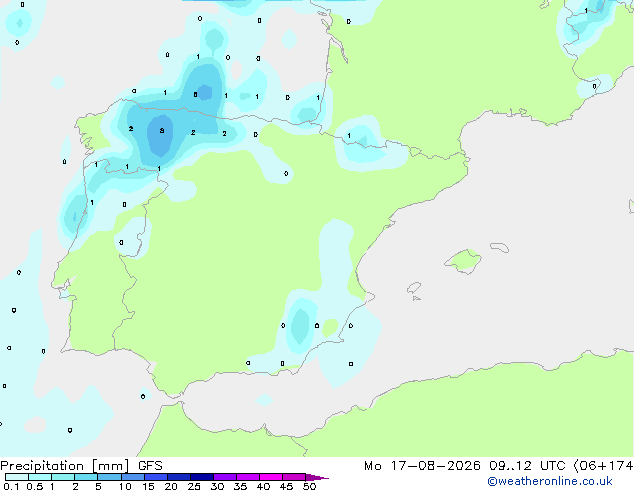Click the "UTC" label
This screenshot has height=490, width=634.
click(x=553, y=466)
